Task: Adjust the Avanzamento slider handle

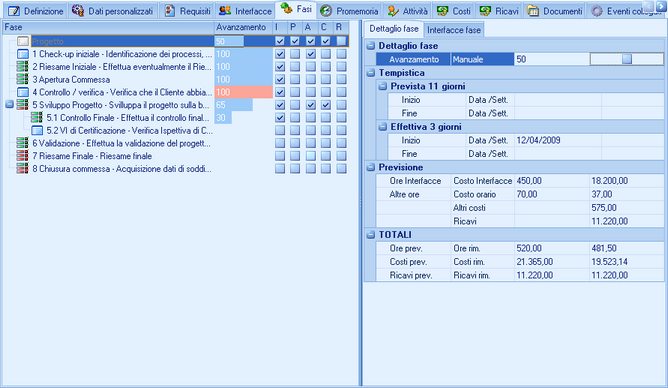Action: coord(627,59)
